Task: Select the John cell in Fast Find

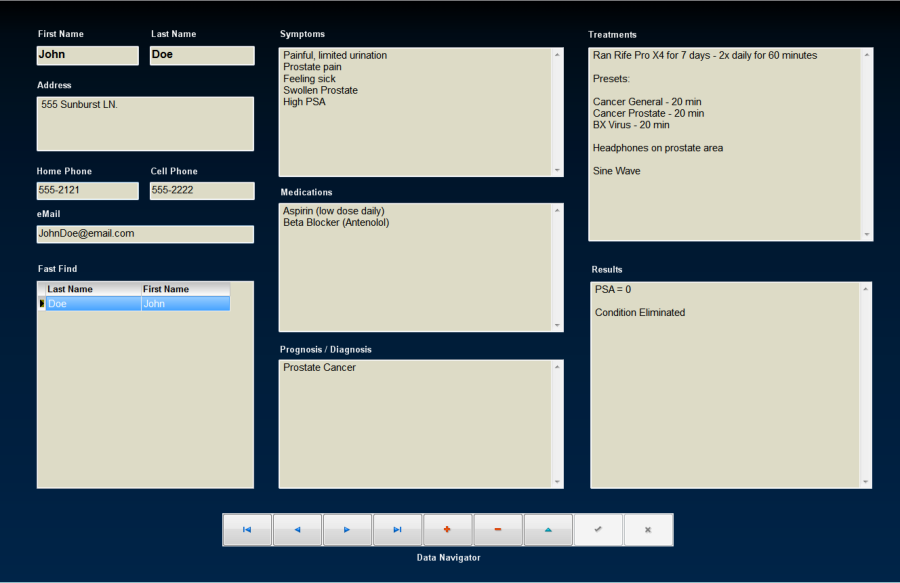Action: coord(185,304)
